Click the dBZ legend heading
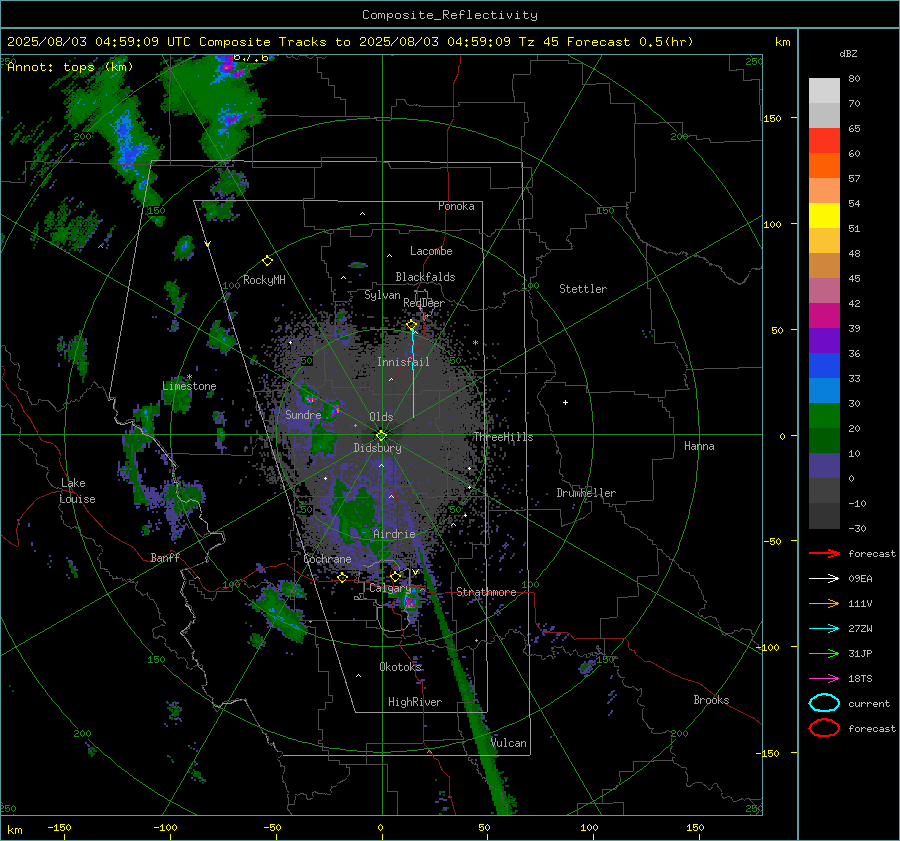Image resolution: width=900 pixels, height=841 pixels. [x=848, y=53]
